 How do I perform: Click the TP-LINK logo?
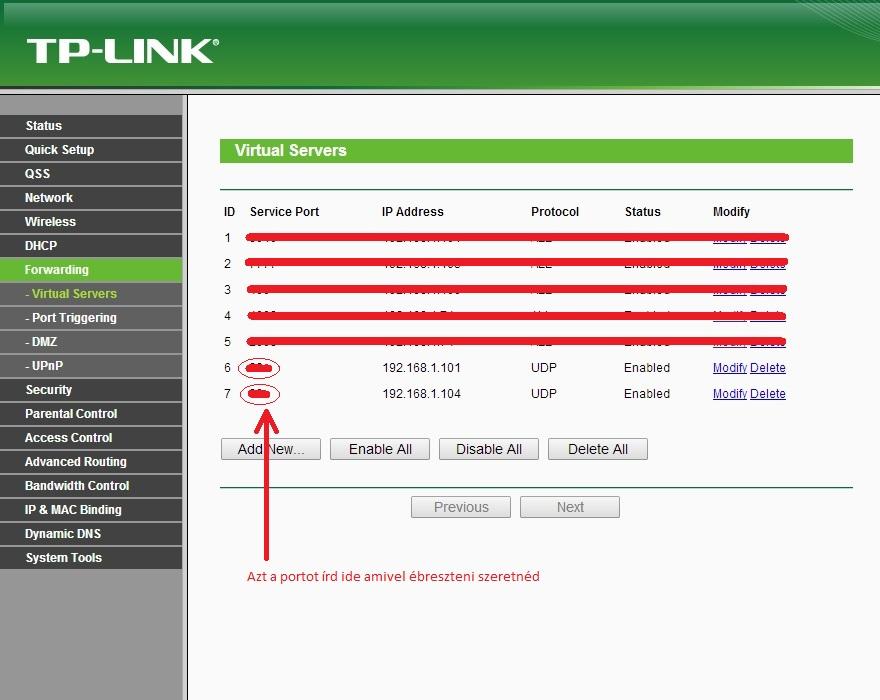(123, 51)
